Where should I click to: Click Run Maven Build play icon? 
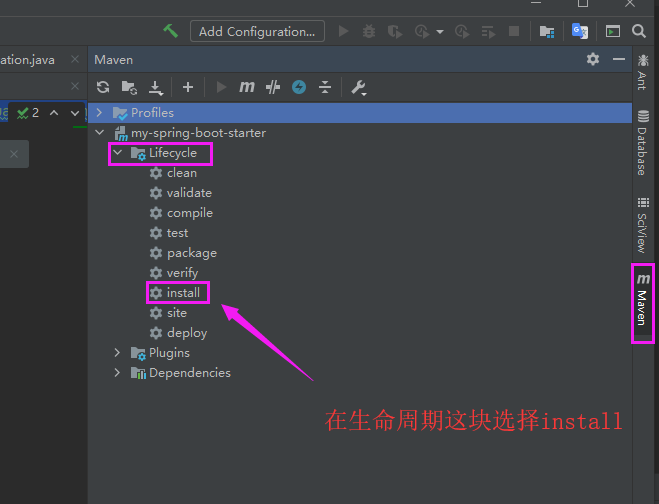[221, 87]
